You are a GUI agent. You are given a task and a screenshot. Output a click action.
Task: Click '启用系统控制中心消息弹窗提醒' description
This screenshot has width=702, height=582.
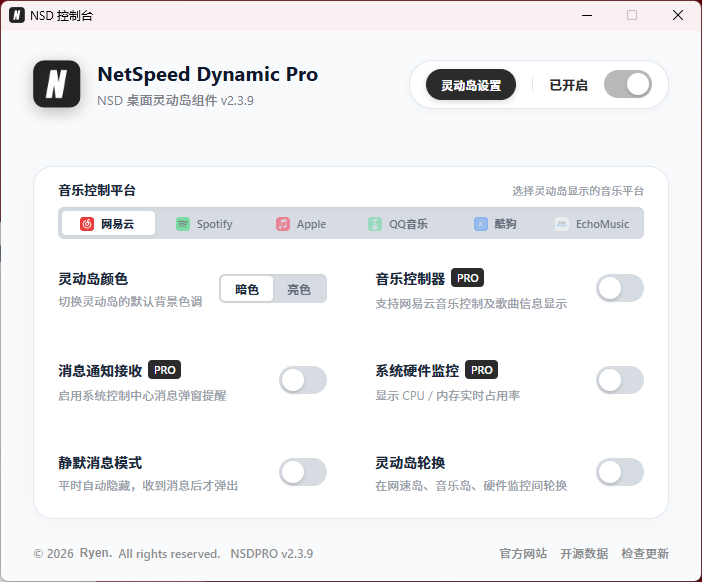pyautogui.click(x=142, y=396)
